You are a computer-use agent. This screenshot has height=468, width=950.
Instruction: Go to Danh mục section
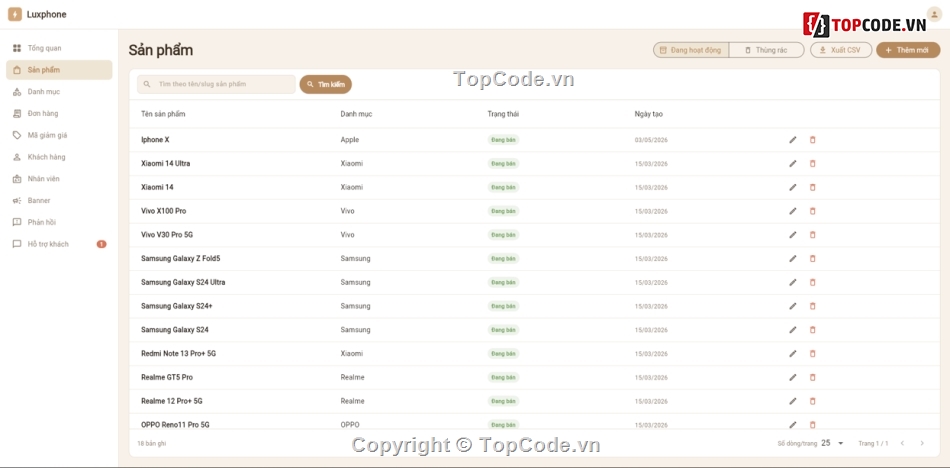(59, 92)
